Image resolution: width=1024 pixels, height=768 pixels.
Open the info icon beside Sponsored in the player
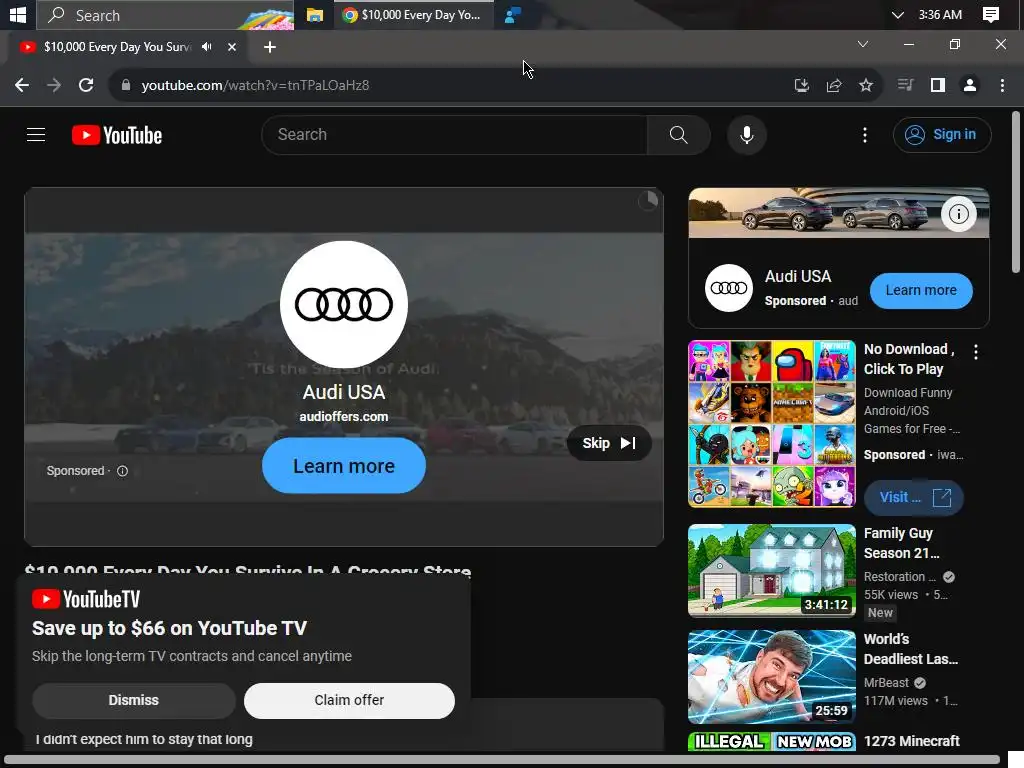122,471
